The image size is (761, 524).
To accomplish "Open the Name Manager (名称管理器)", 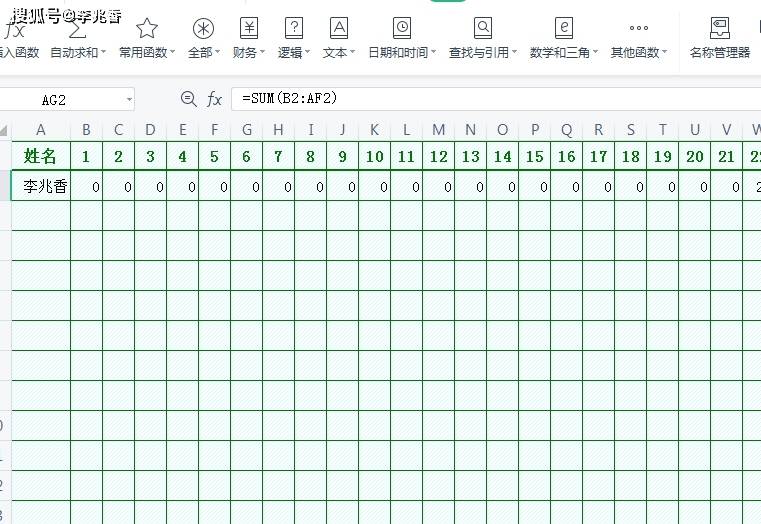I will 719,28.
